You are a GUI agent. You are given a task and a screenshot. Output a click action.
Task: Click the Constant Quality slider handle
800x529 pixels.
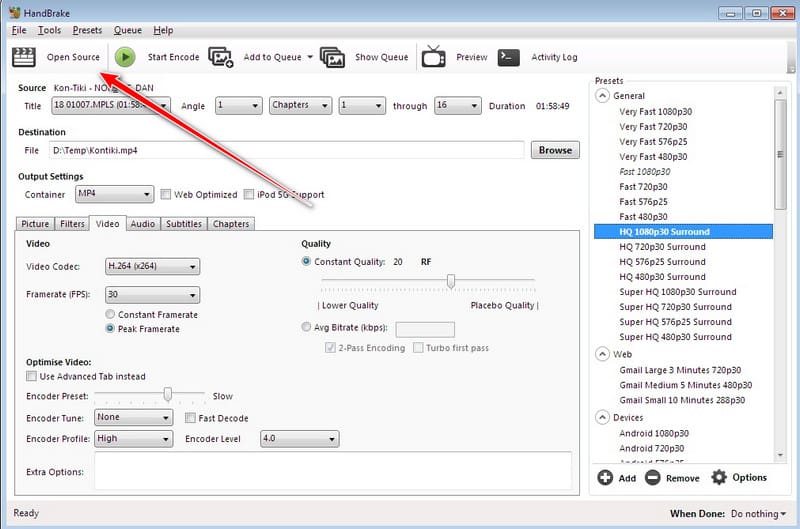452,281
